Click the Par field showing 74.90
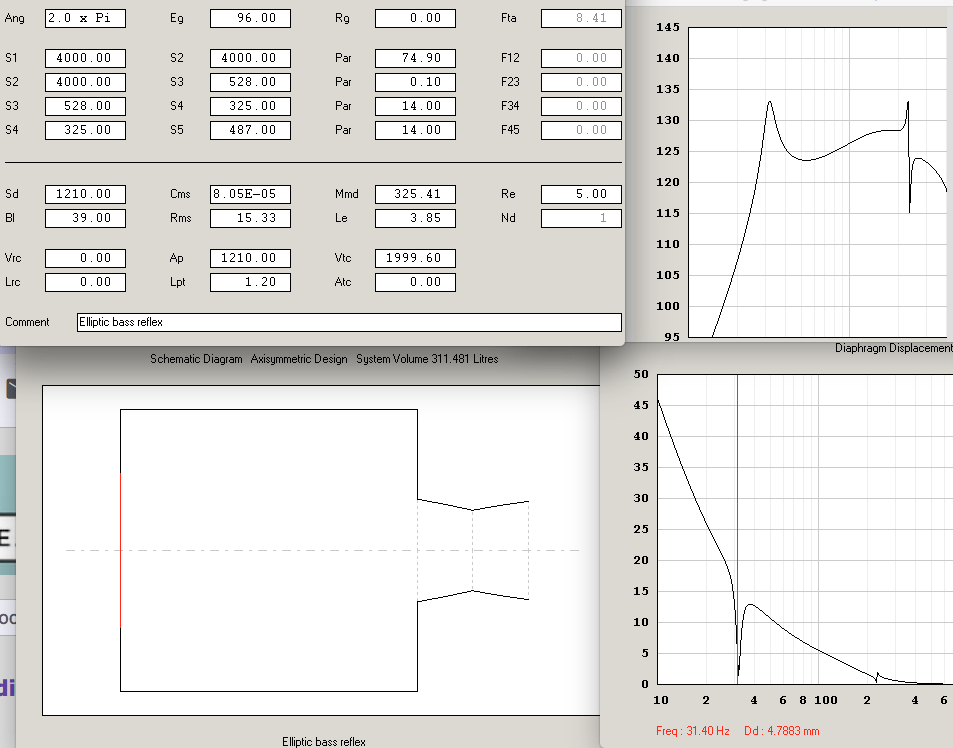Viewport: 953px width, 748px height. (x=415, y=58)
